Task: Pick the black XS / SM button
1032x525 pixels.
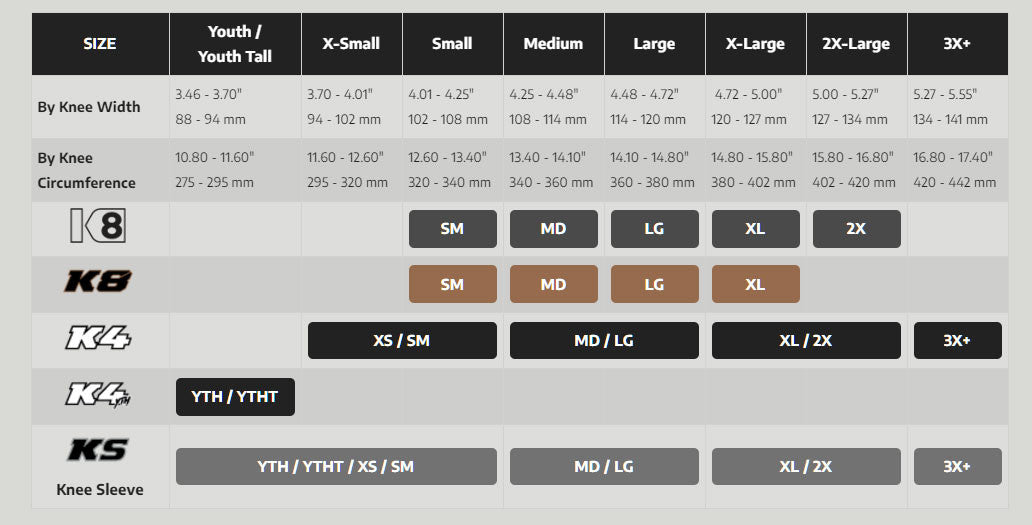Action: (401, 340)
